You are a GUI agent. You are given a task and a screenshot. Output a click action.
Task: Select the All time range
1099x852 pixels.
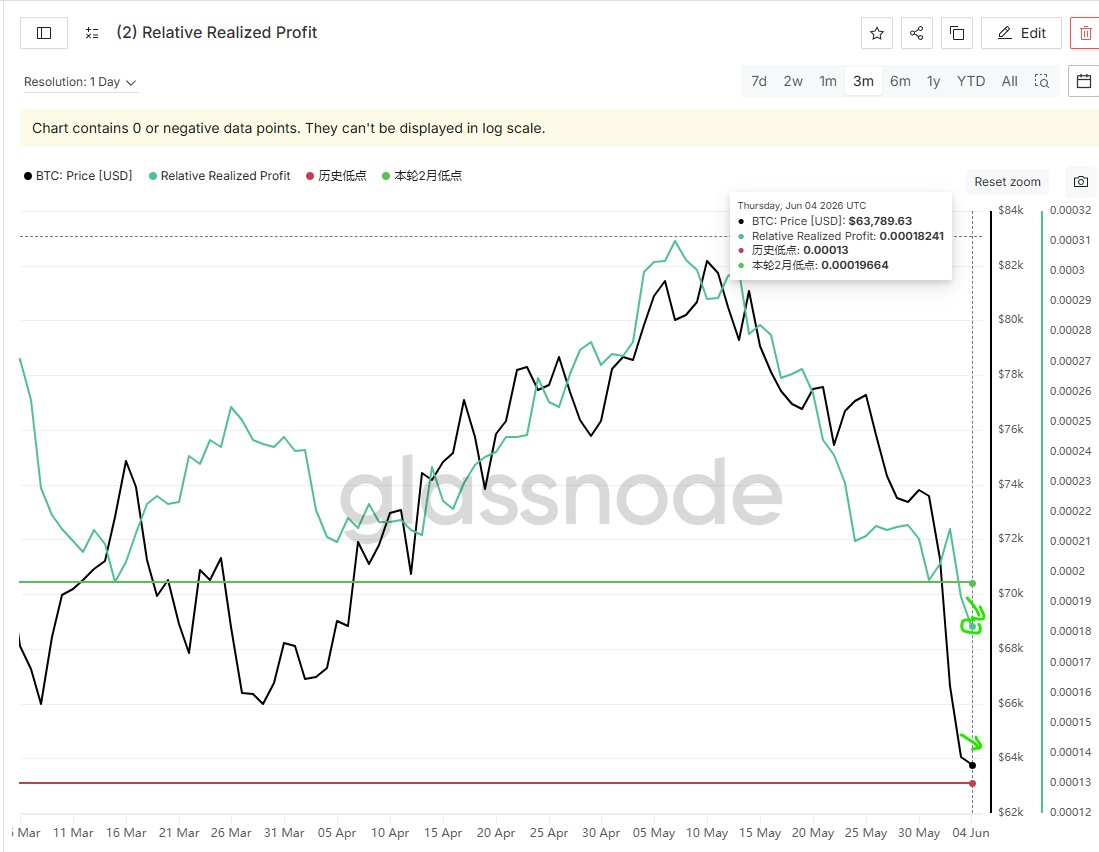pos(1009,81)
